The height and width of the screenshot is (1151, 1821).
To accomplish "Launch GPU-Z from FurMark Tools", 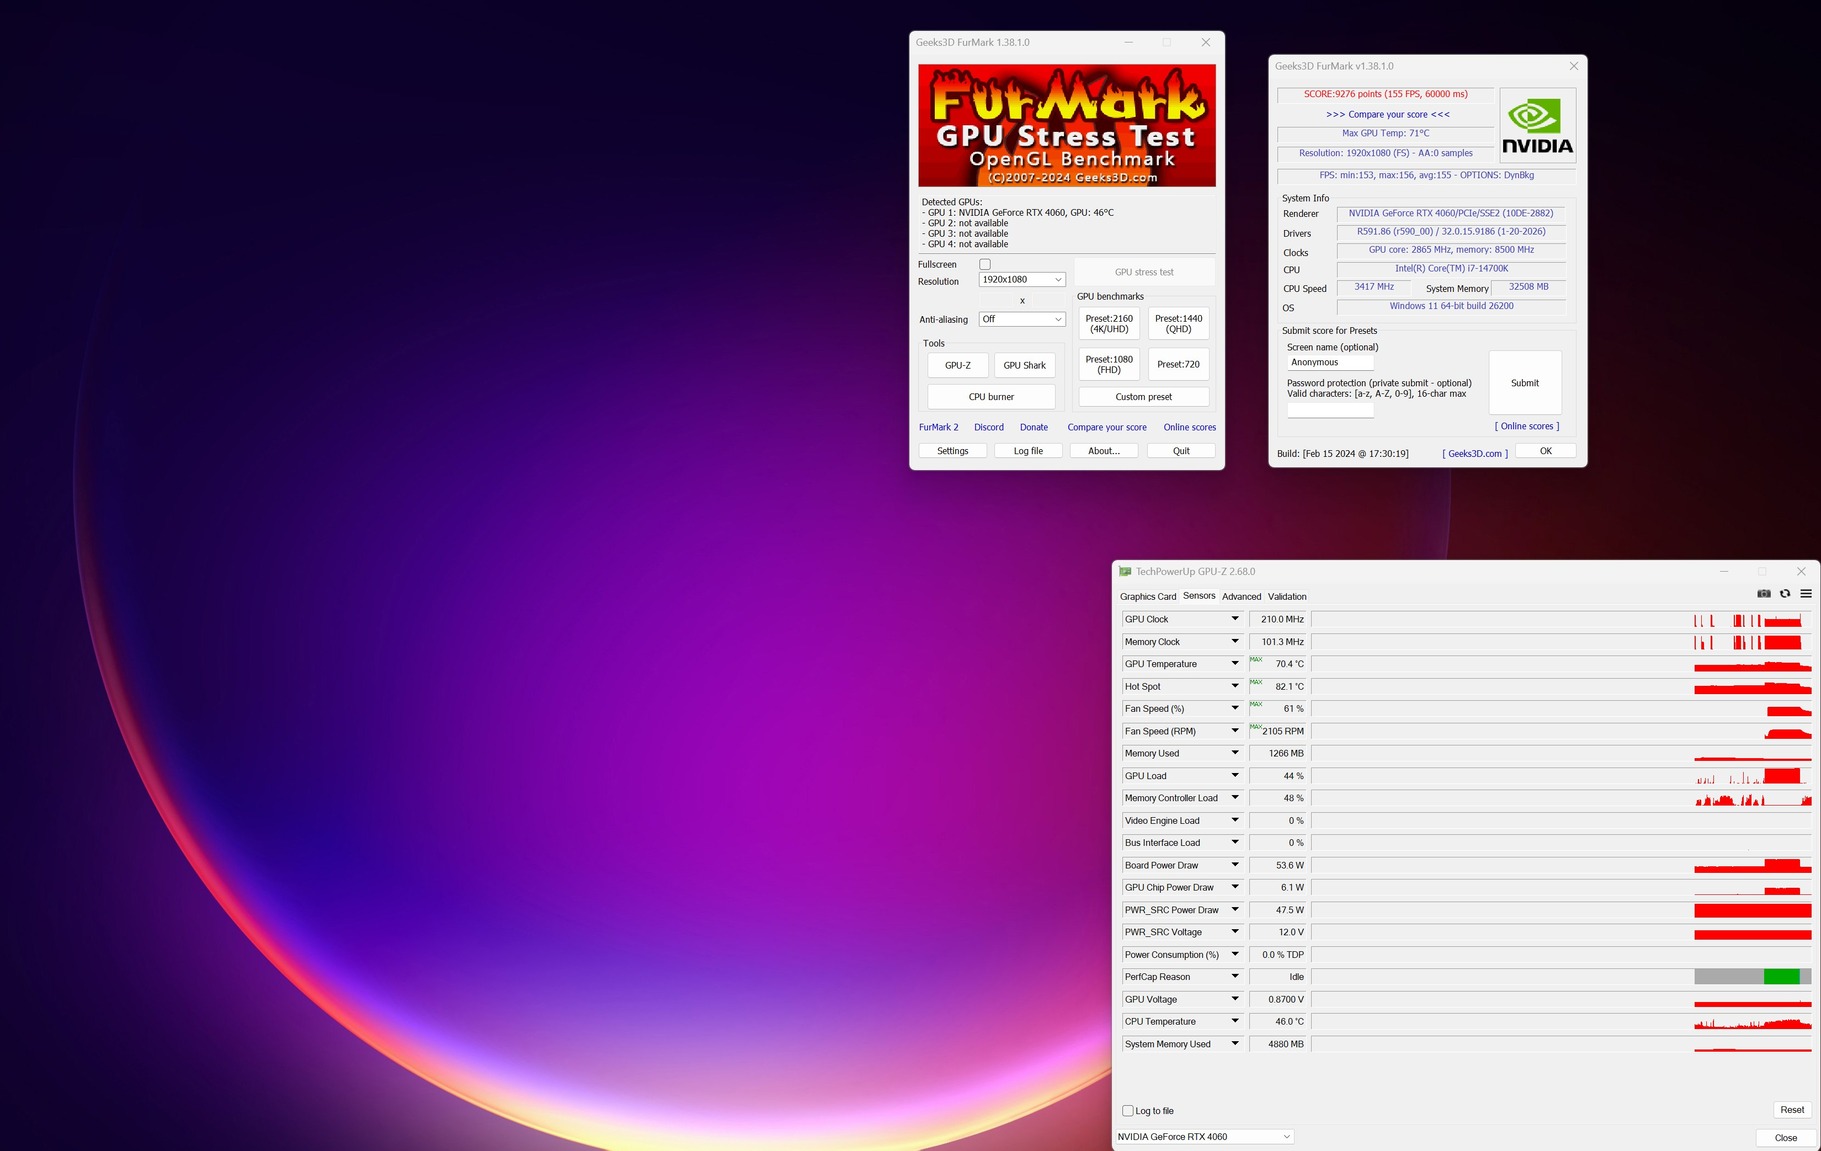I will point(958,365).
